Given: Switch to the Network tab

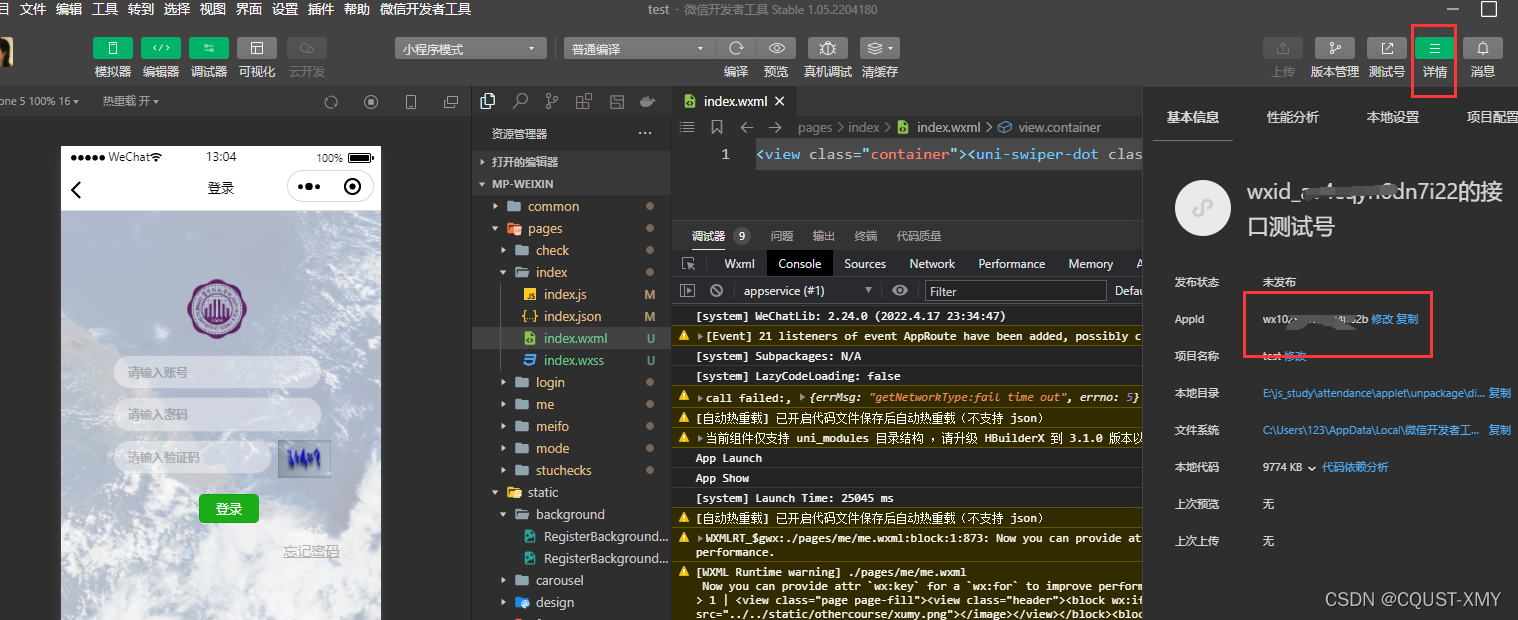Looking at the screenshot, I should (932, 264).
